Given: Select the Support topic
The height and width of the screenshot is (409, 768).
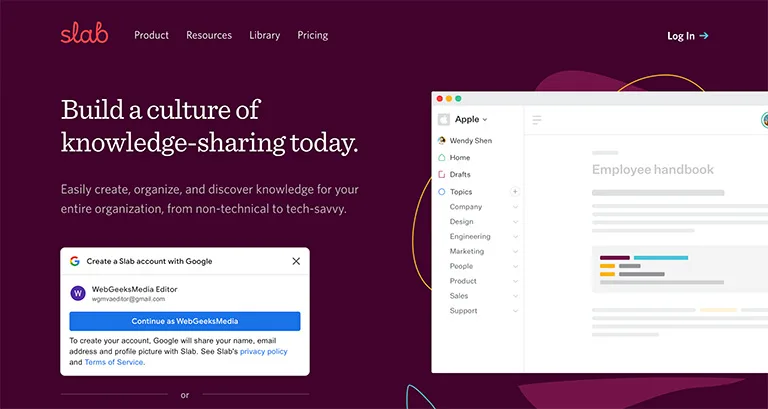Looking at the screenshot, I should [x=463, y=311].
